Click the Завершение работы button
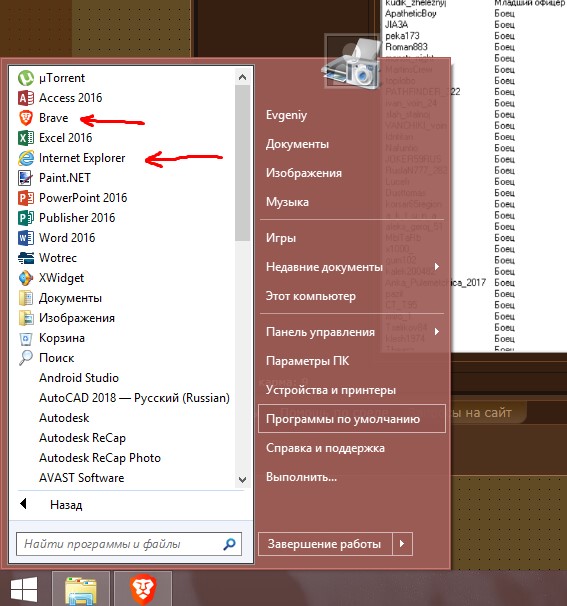567x606 pixels. [325, 544]
